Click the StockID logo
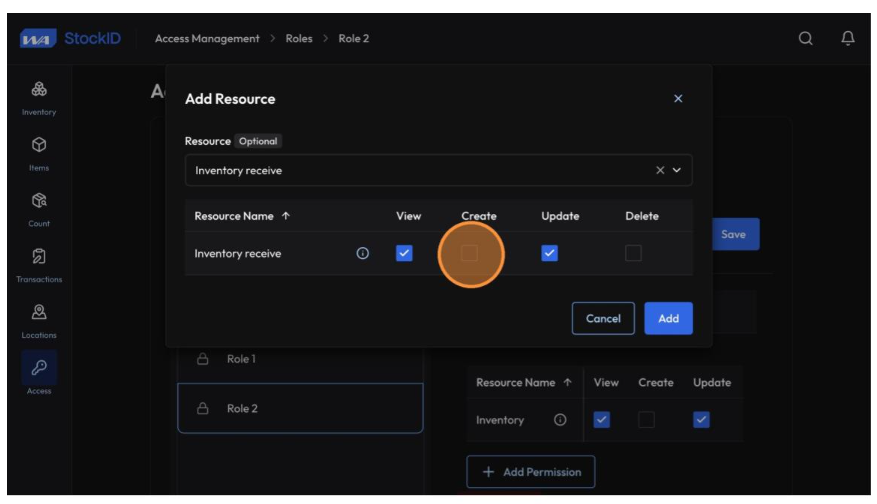The image size is (877, 504). point(70,38)
